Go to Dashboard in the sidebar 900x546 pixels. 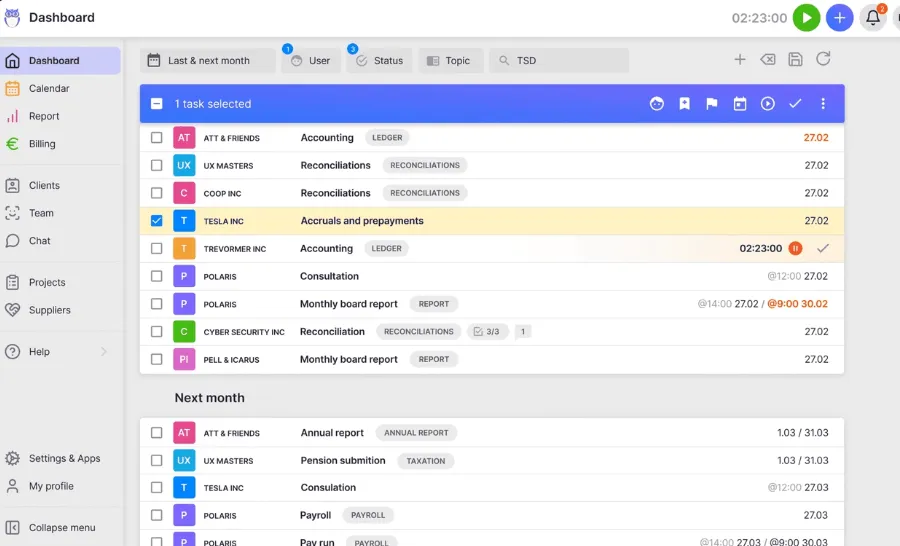[x=60, y=60]
